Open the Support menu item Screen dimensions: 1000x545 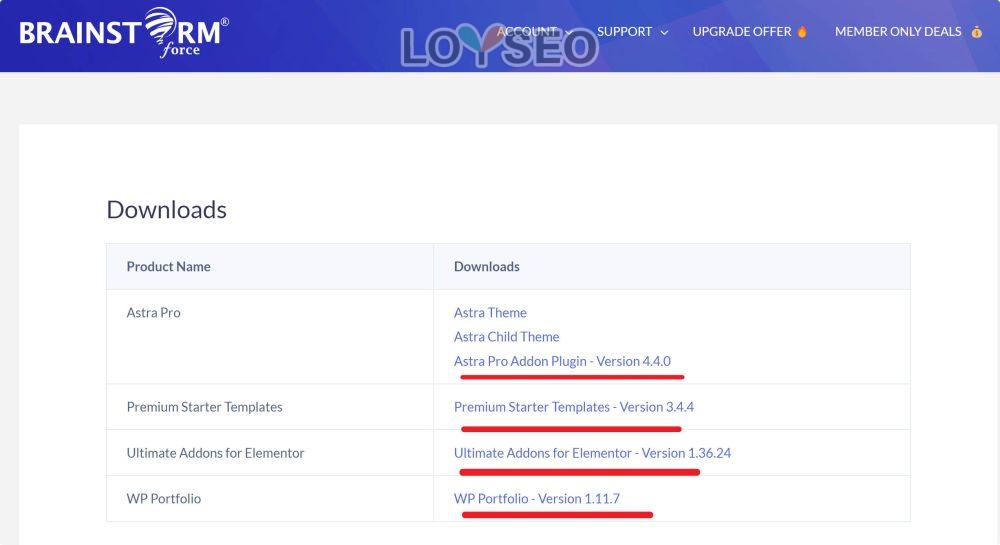click(x=624, y=31)
